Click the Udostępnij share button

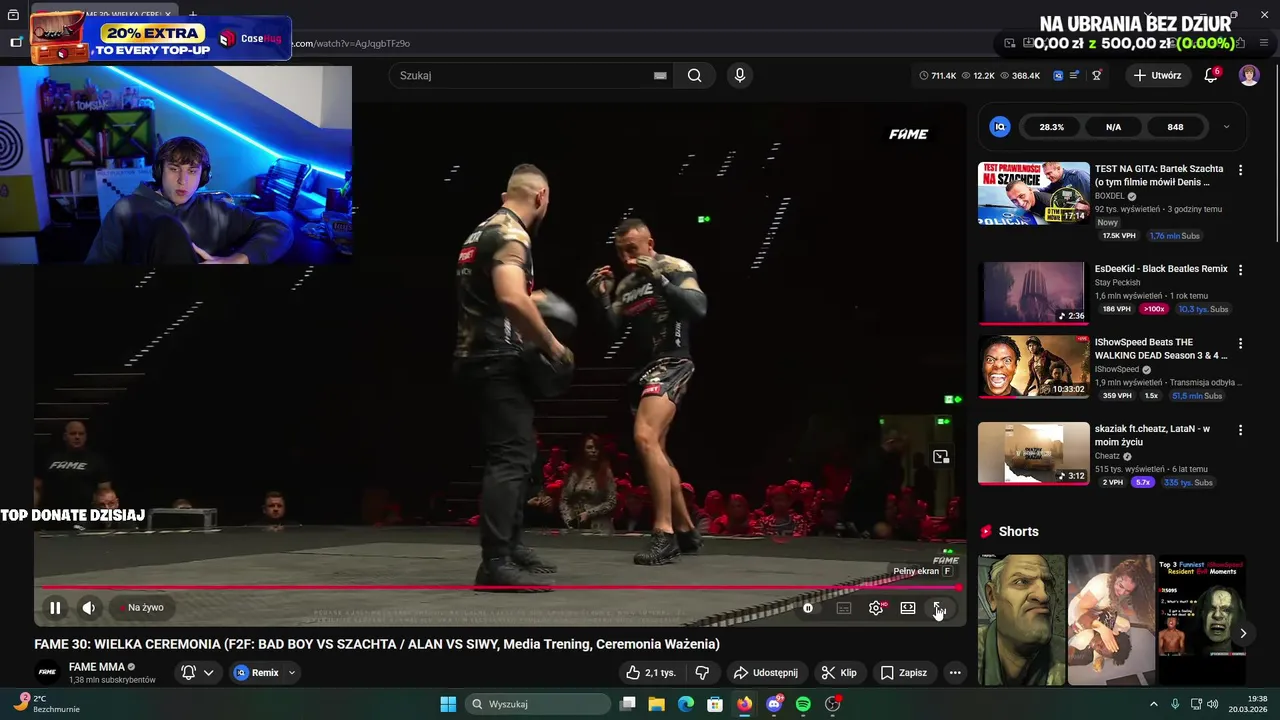765,673
